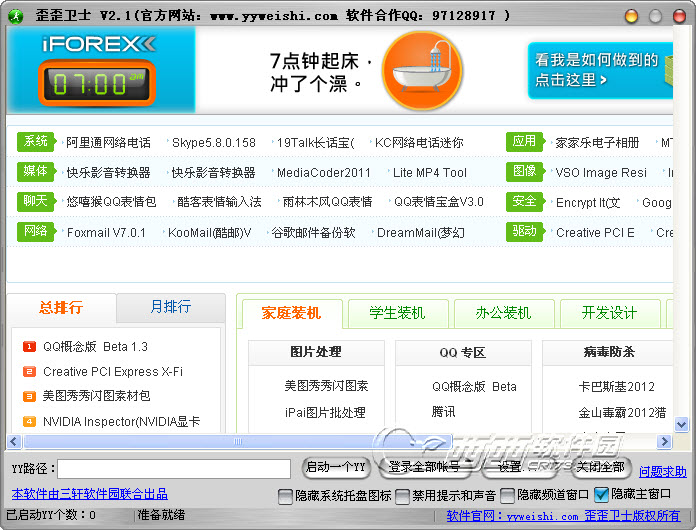
Task: Click 关闭全部 button
Action: (601, 467)
